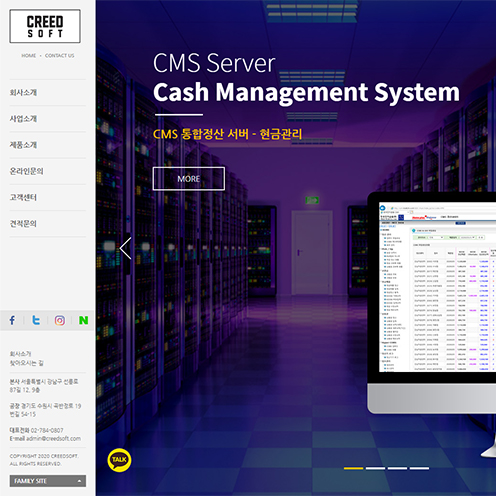Open the Instagram icon link
496x496 pixels.
60,321
